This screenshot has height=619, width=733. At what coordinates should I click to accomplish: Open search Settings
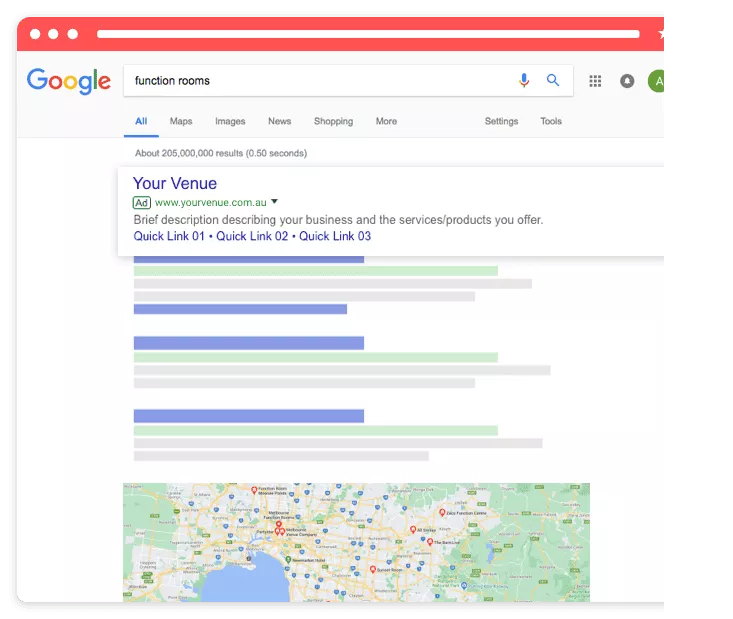(x=501, y=121)
